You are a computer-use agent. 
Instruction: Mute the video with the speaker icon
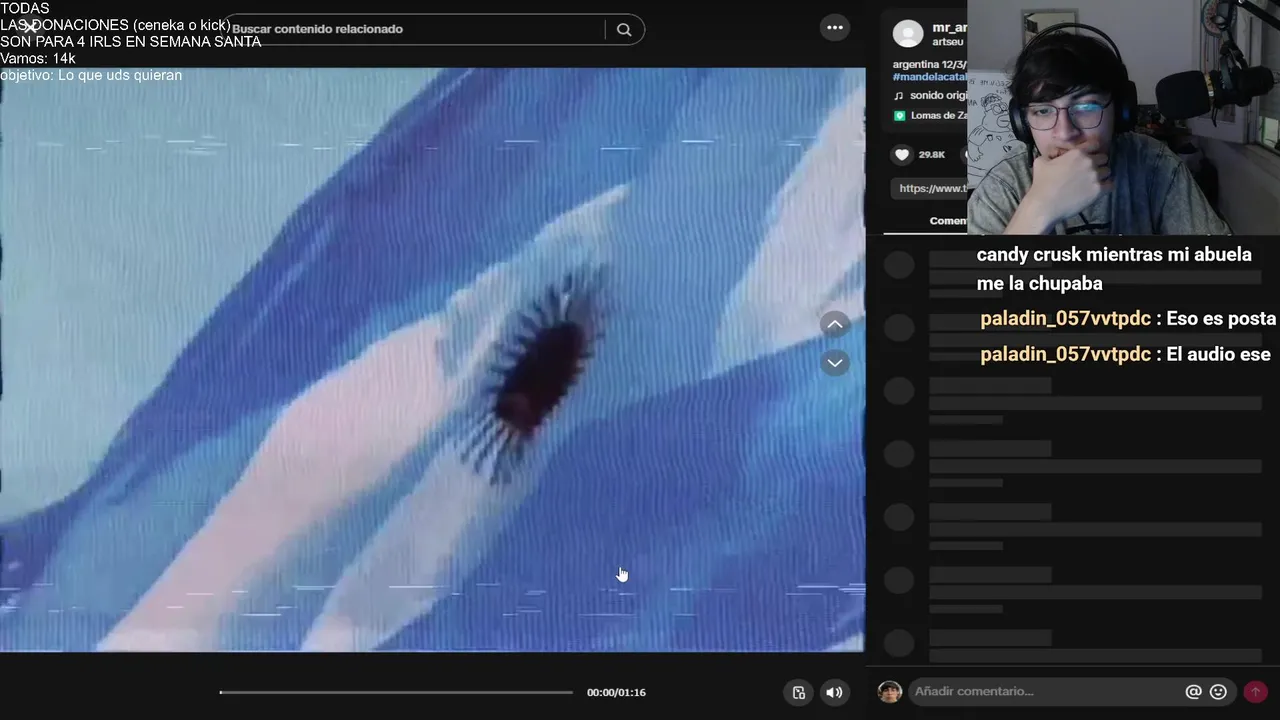coord(834,692)
